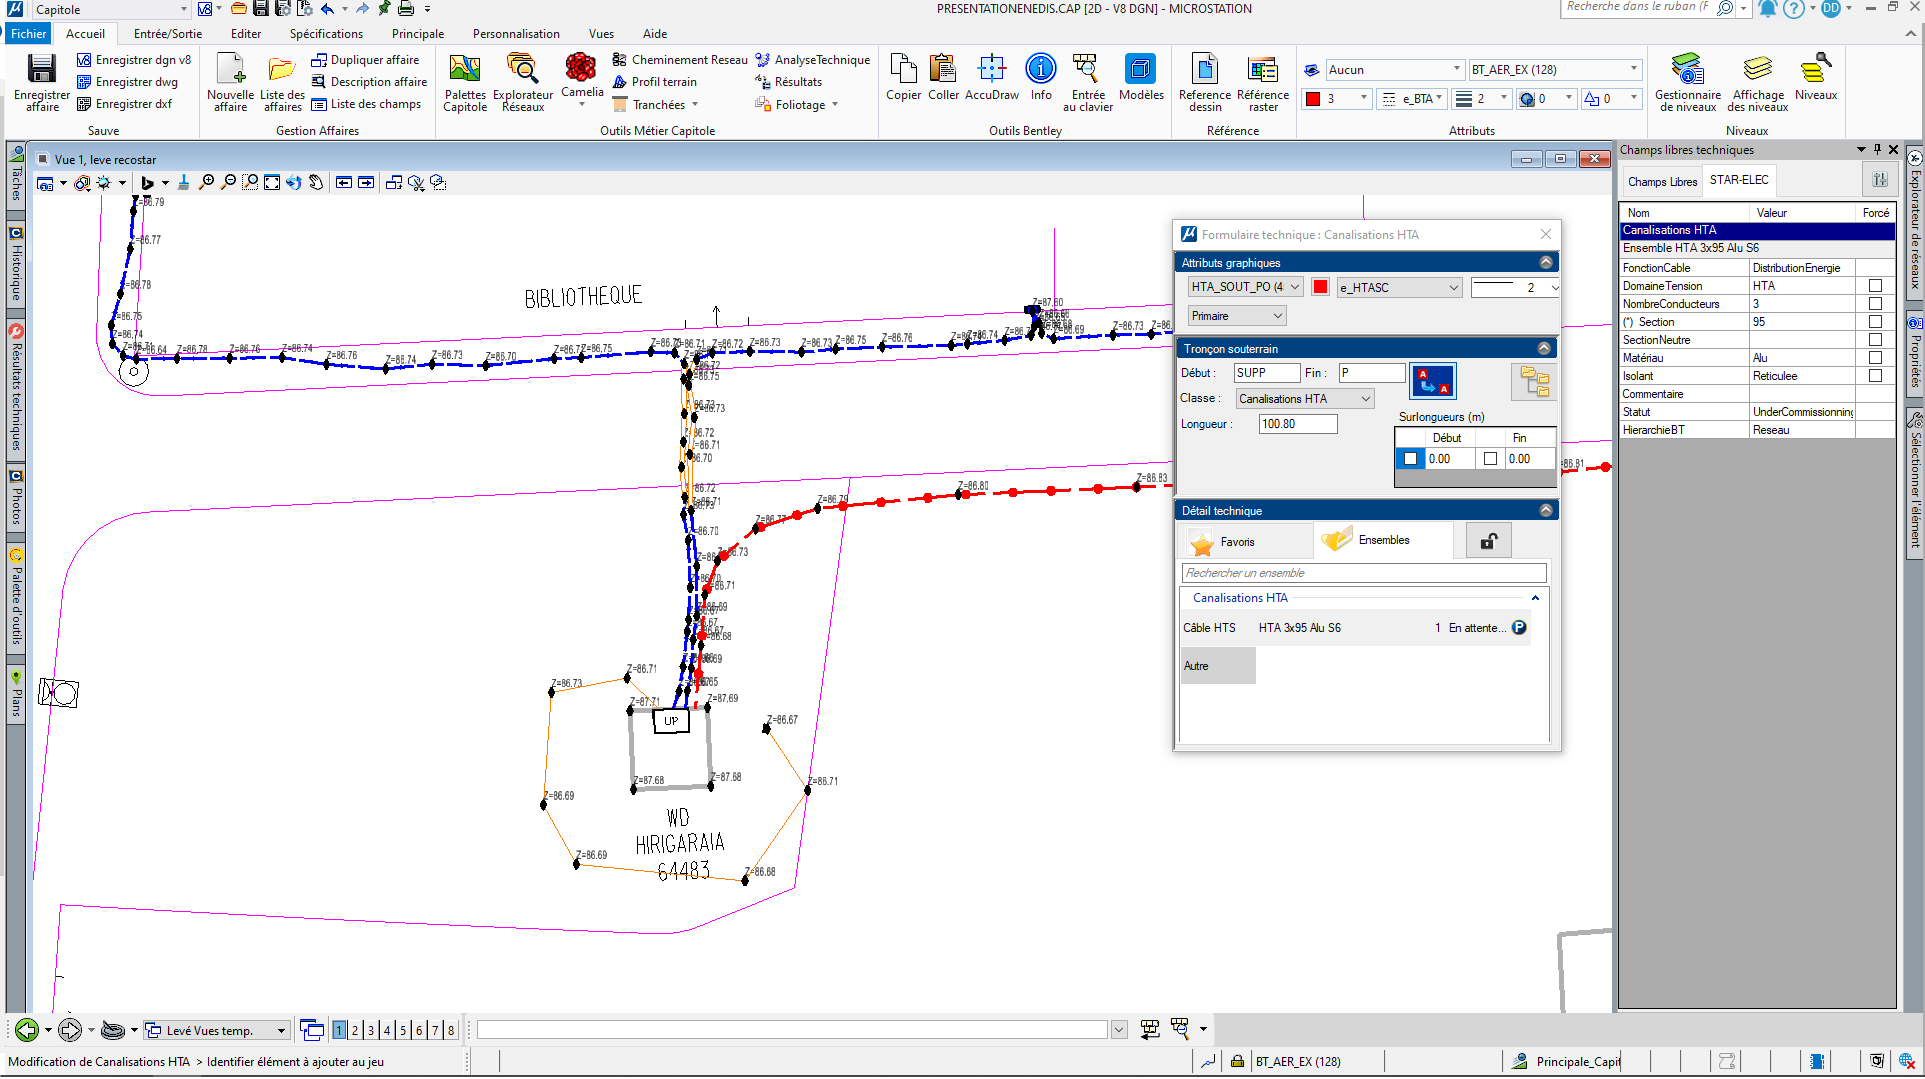Image resolution: width=1925 pixels, height=1079 pixels.
Task: Select the Fit View tool
Action: (272, 182)
